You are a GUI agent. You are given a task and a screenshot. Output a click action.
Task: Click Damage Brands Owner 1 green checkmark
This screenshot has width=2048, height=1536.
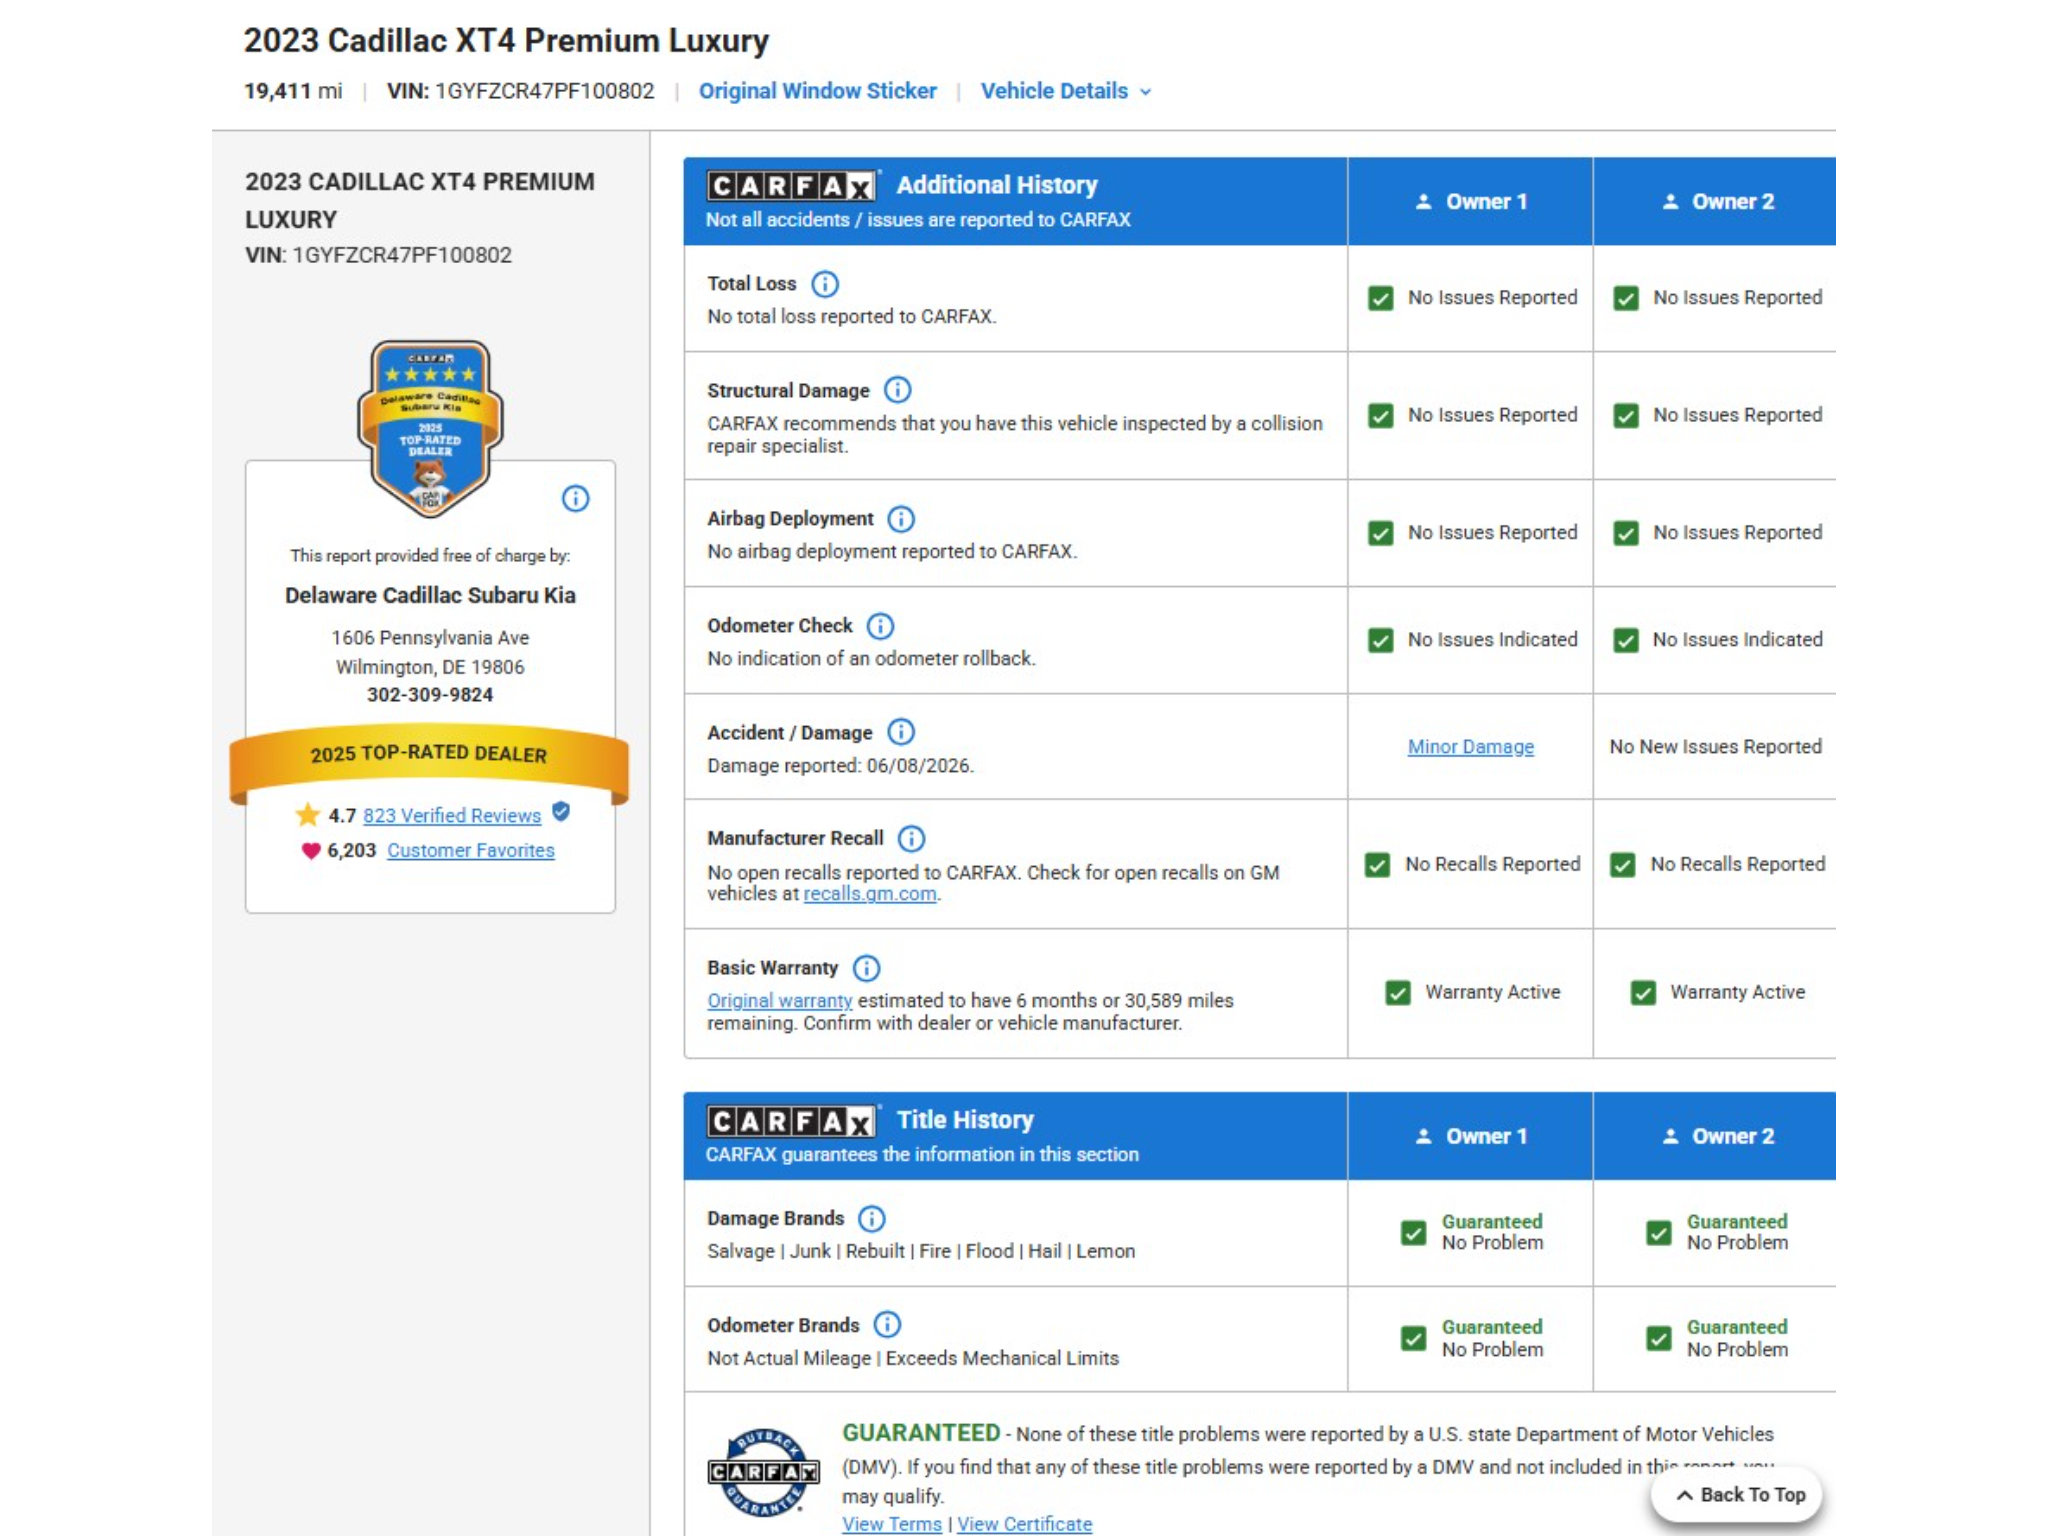click(x=1414, y=1233)
